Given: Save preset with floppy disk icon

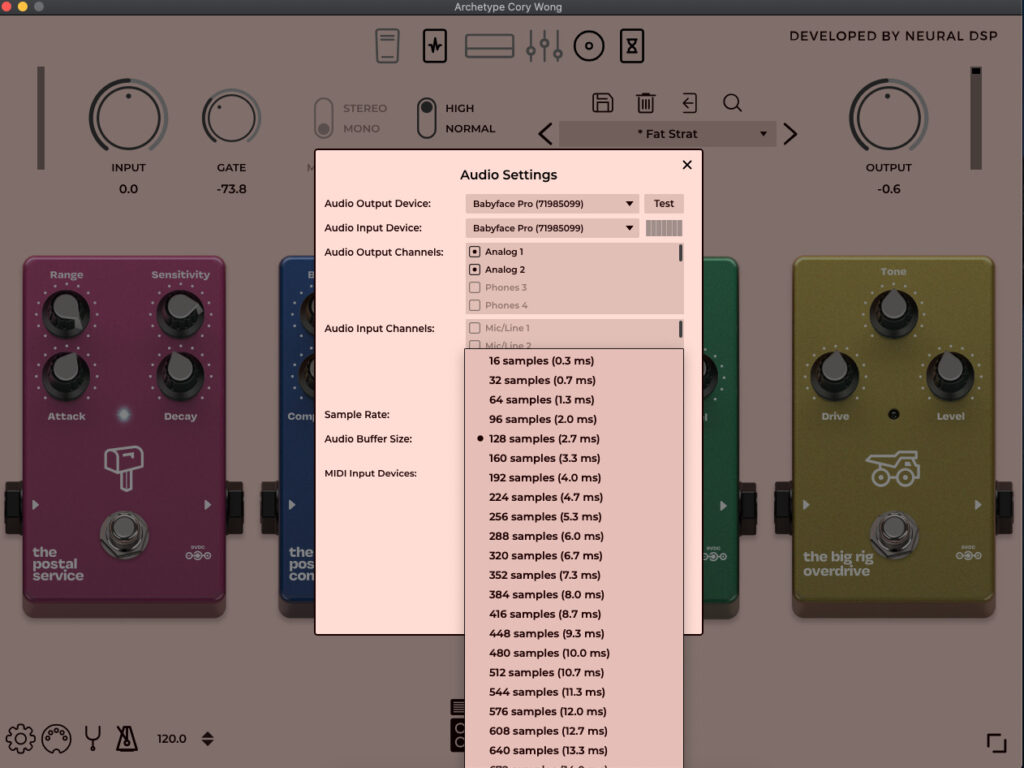Looking at the screenshot, I should [x=603, y=102].
